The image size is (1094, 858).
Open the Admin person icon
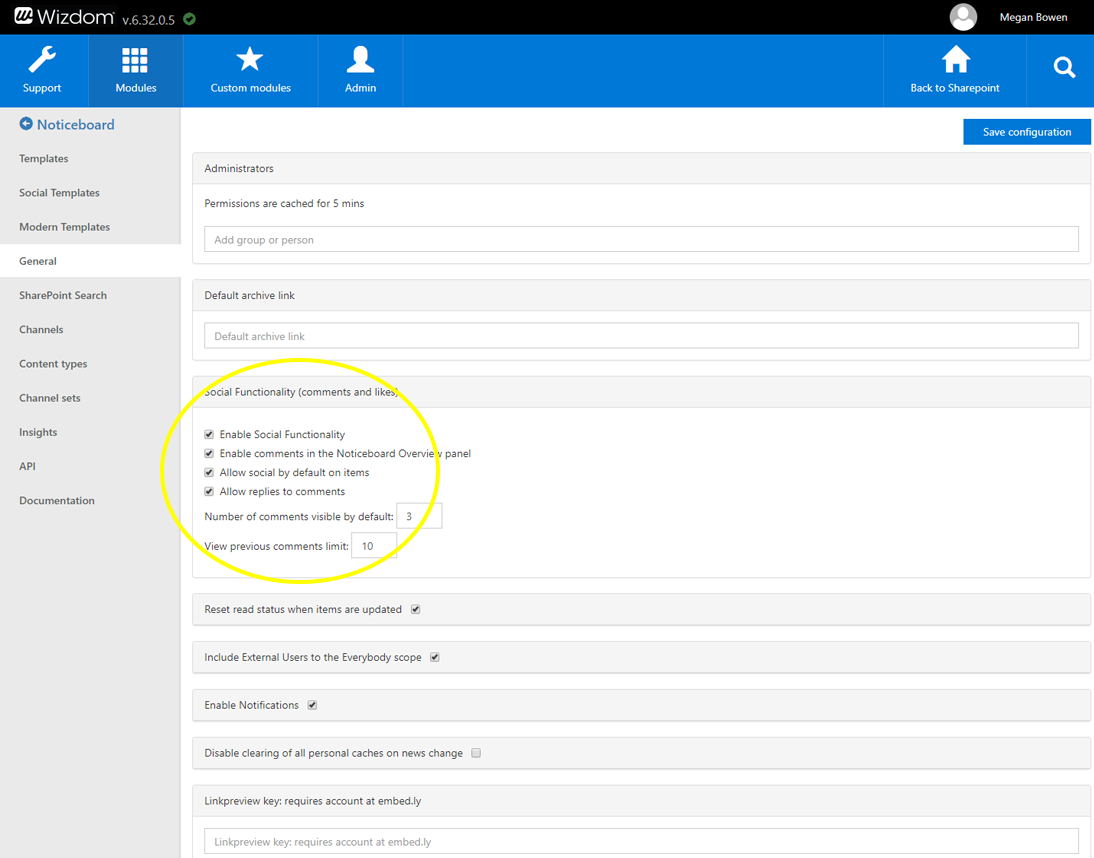[360, 61]
